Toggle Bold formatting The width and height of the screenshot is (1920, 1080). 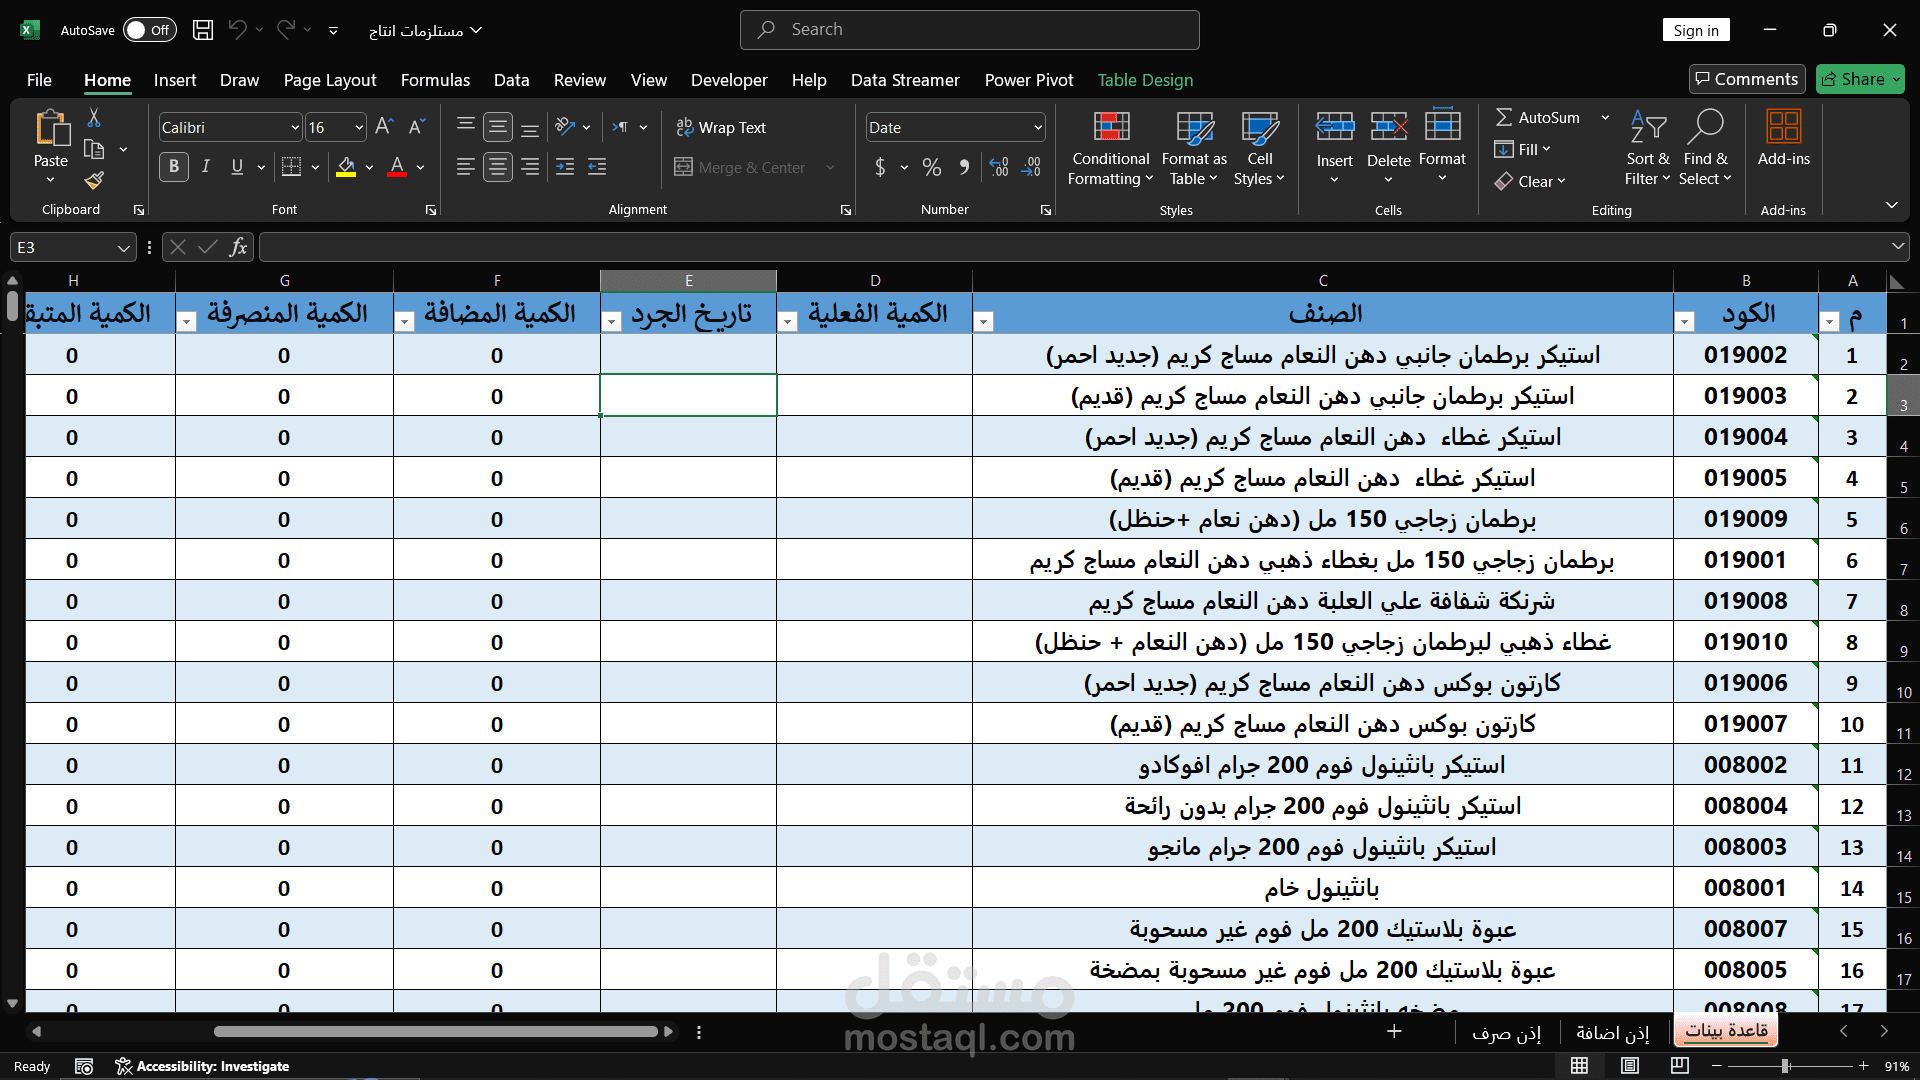point(174,167)
